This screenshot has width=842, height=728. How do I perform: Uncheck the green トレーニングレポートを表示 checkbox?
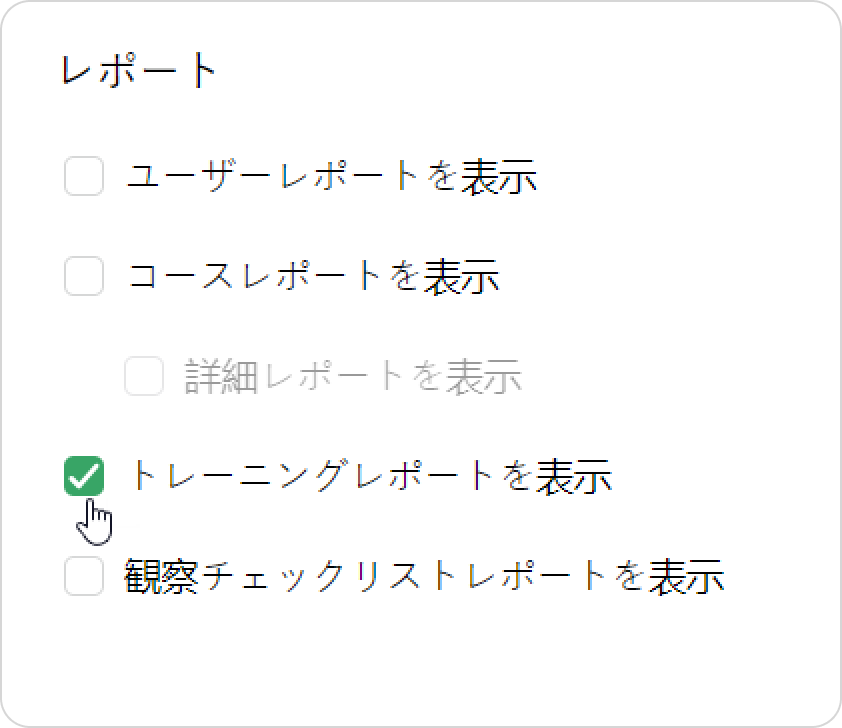point(84,476)
